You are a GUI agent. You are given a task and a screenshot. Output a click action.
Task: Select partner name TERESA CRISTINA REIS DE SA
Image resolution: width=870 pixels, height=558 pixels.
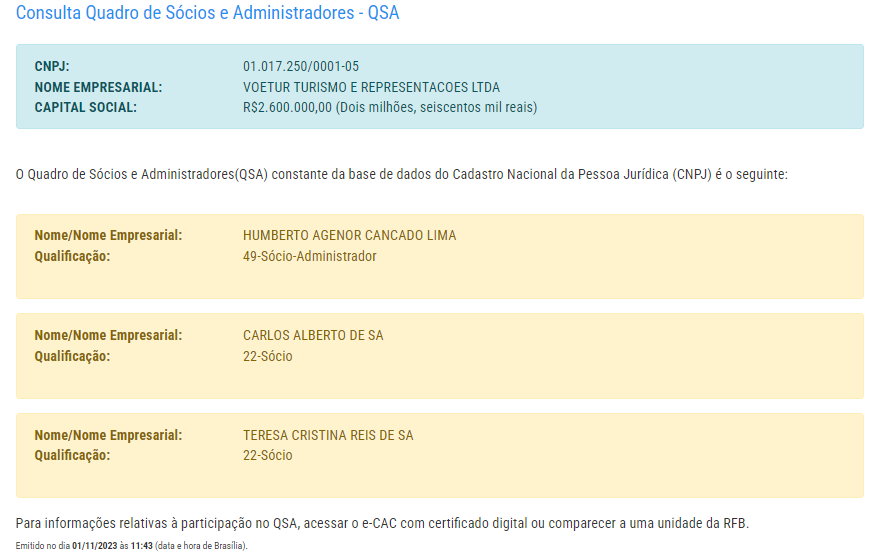click(328, 435)
